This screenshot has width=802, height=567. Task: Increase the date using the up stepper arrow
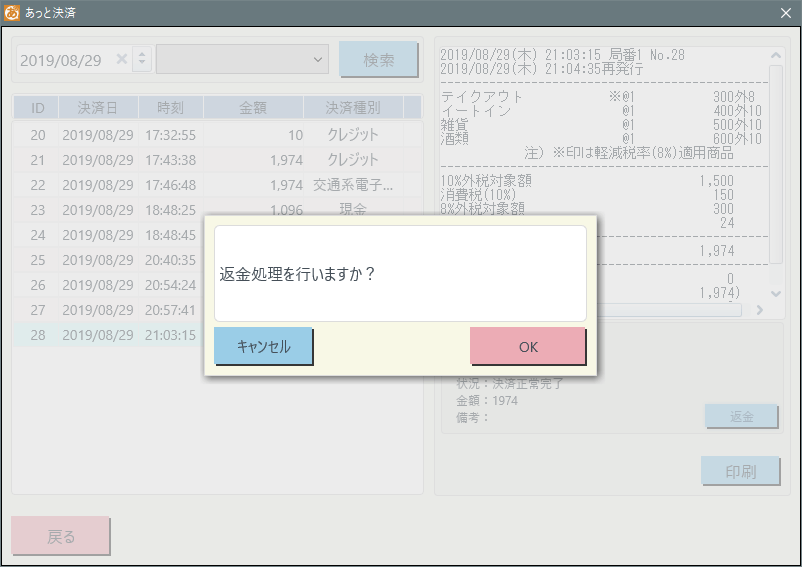click(142, 54)
